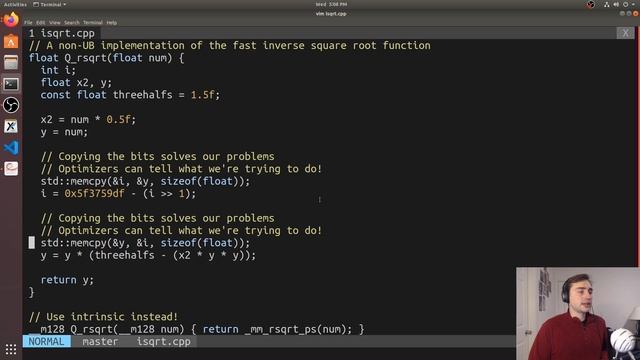
Task: Click '_mm_rsqrt_ps(num);' in the last line
Action: [x=298, y=329]
